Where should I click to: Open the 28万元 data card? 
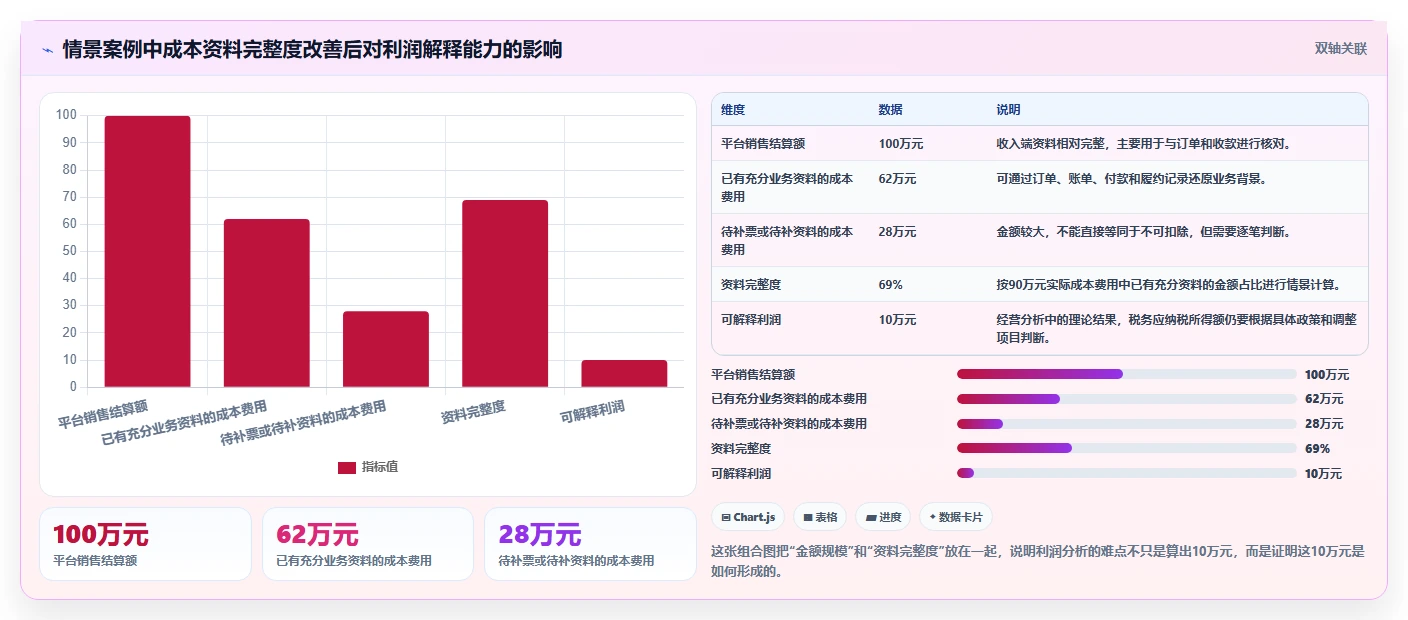click(x=590, y=544)
